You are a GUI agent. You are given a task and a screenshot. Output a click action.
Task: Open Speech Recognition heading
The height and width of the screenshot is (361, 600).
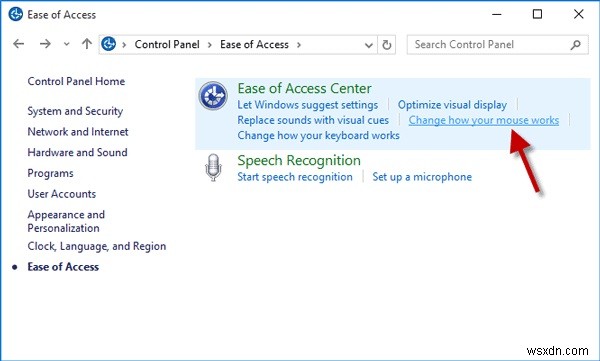tap(299, 160)
